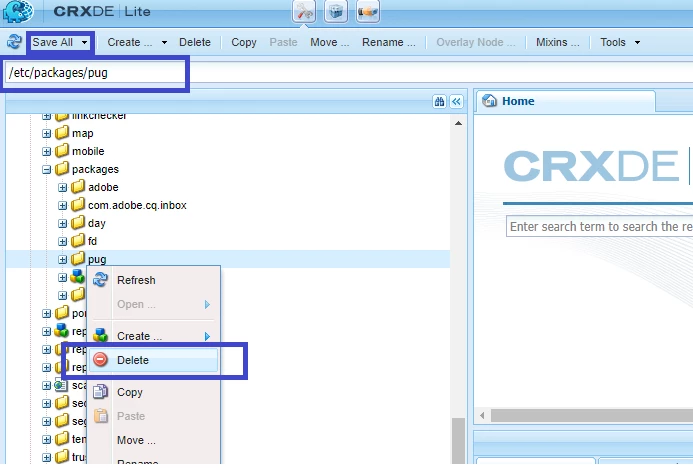
Task: Click the Home tab house icon
Action: coord(489,101)
